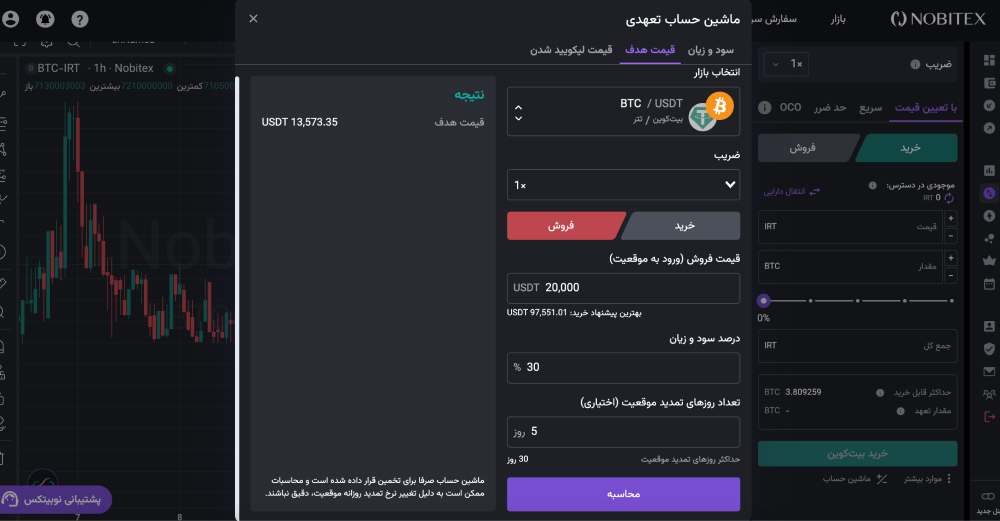Image resolution: width=1000 pixels, height=521 pixels.
Task: Select the red فروش toggle in calculator
Action: pyautogui.click(x=564, y=226)
